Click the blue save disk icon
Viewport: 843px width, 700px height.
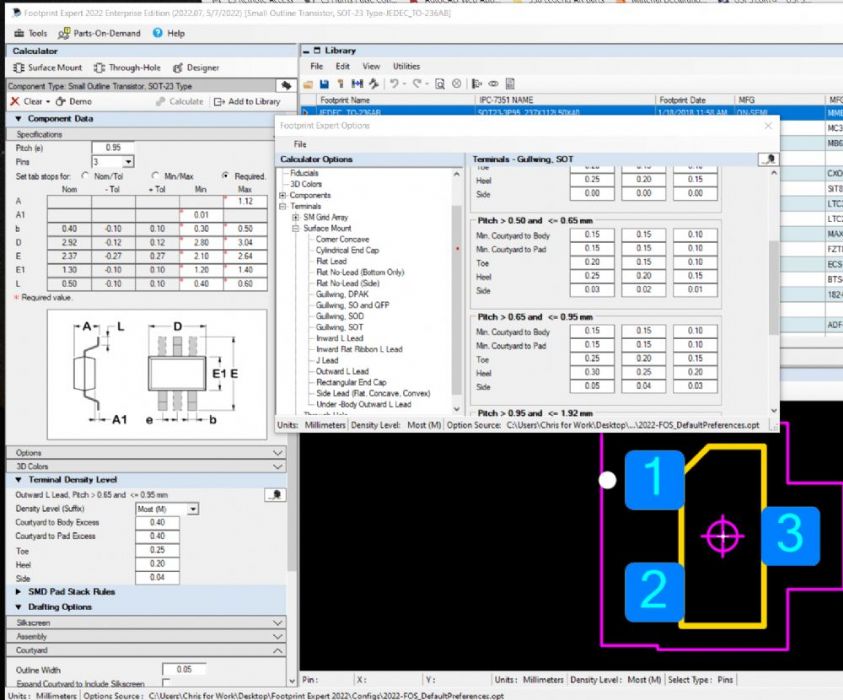pyautogui.click(x=324, y=84)
